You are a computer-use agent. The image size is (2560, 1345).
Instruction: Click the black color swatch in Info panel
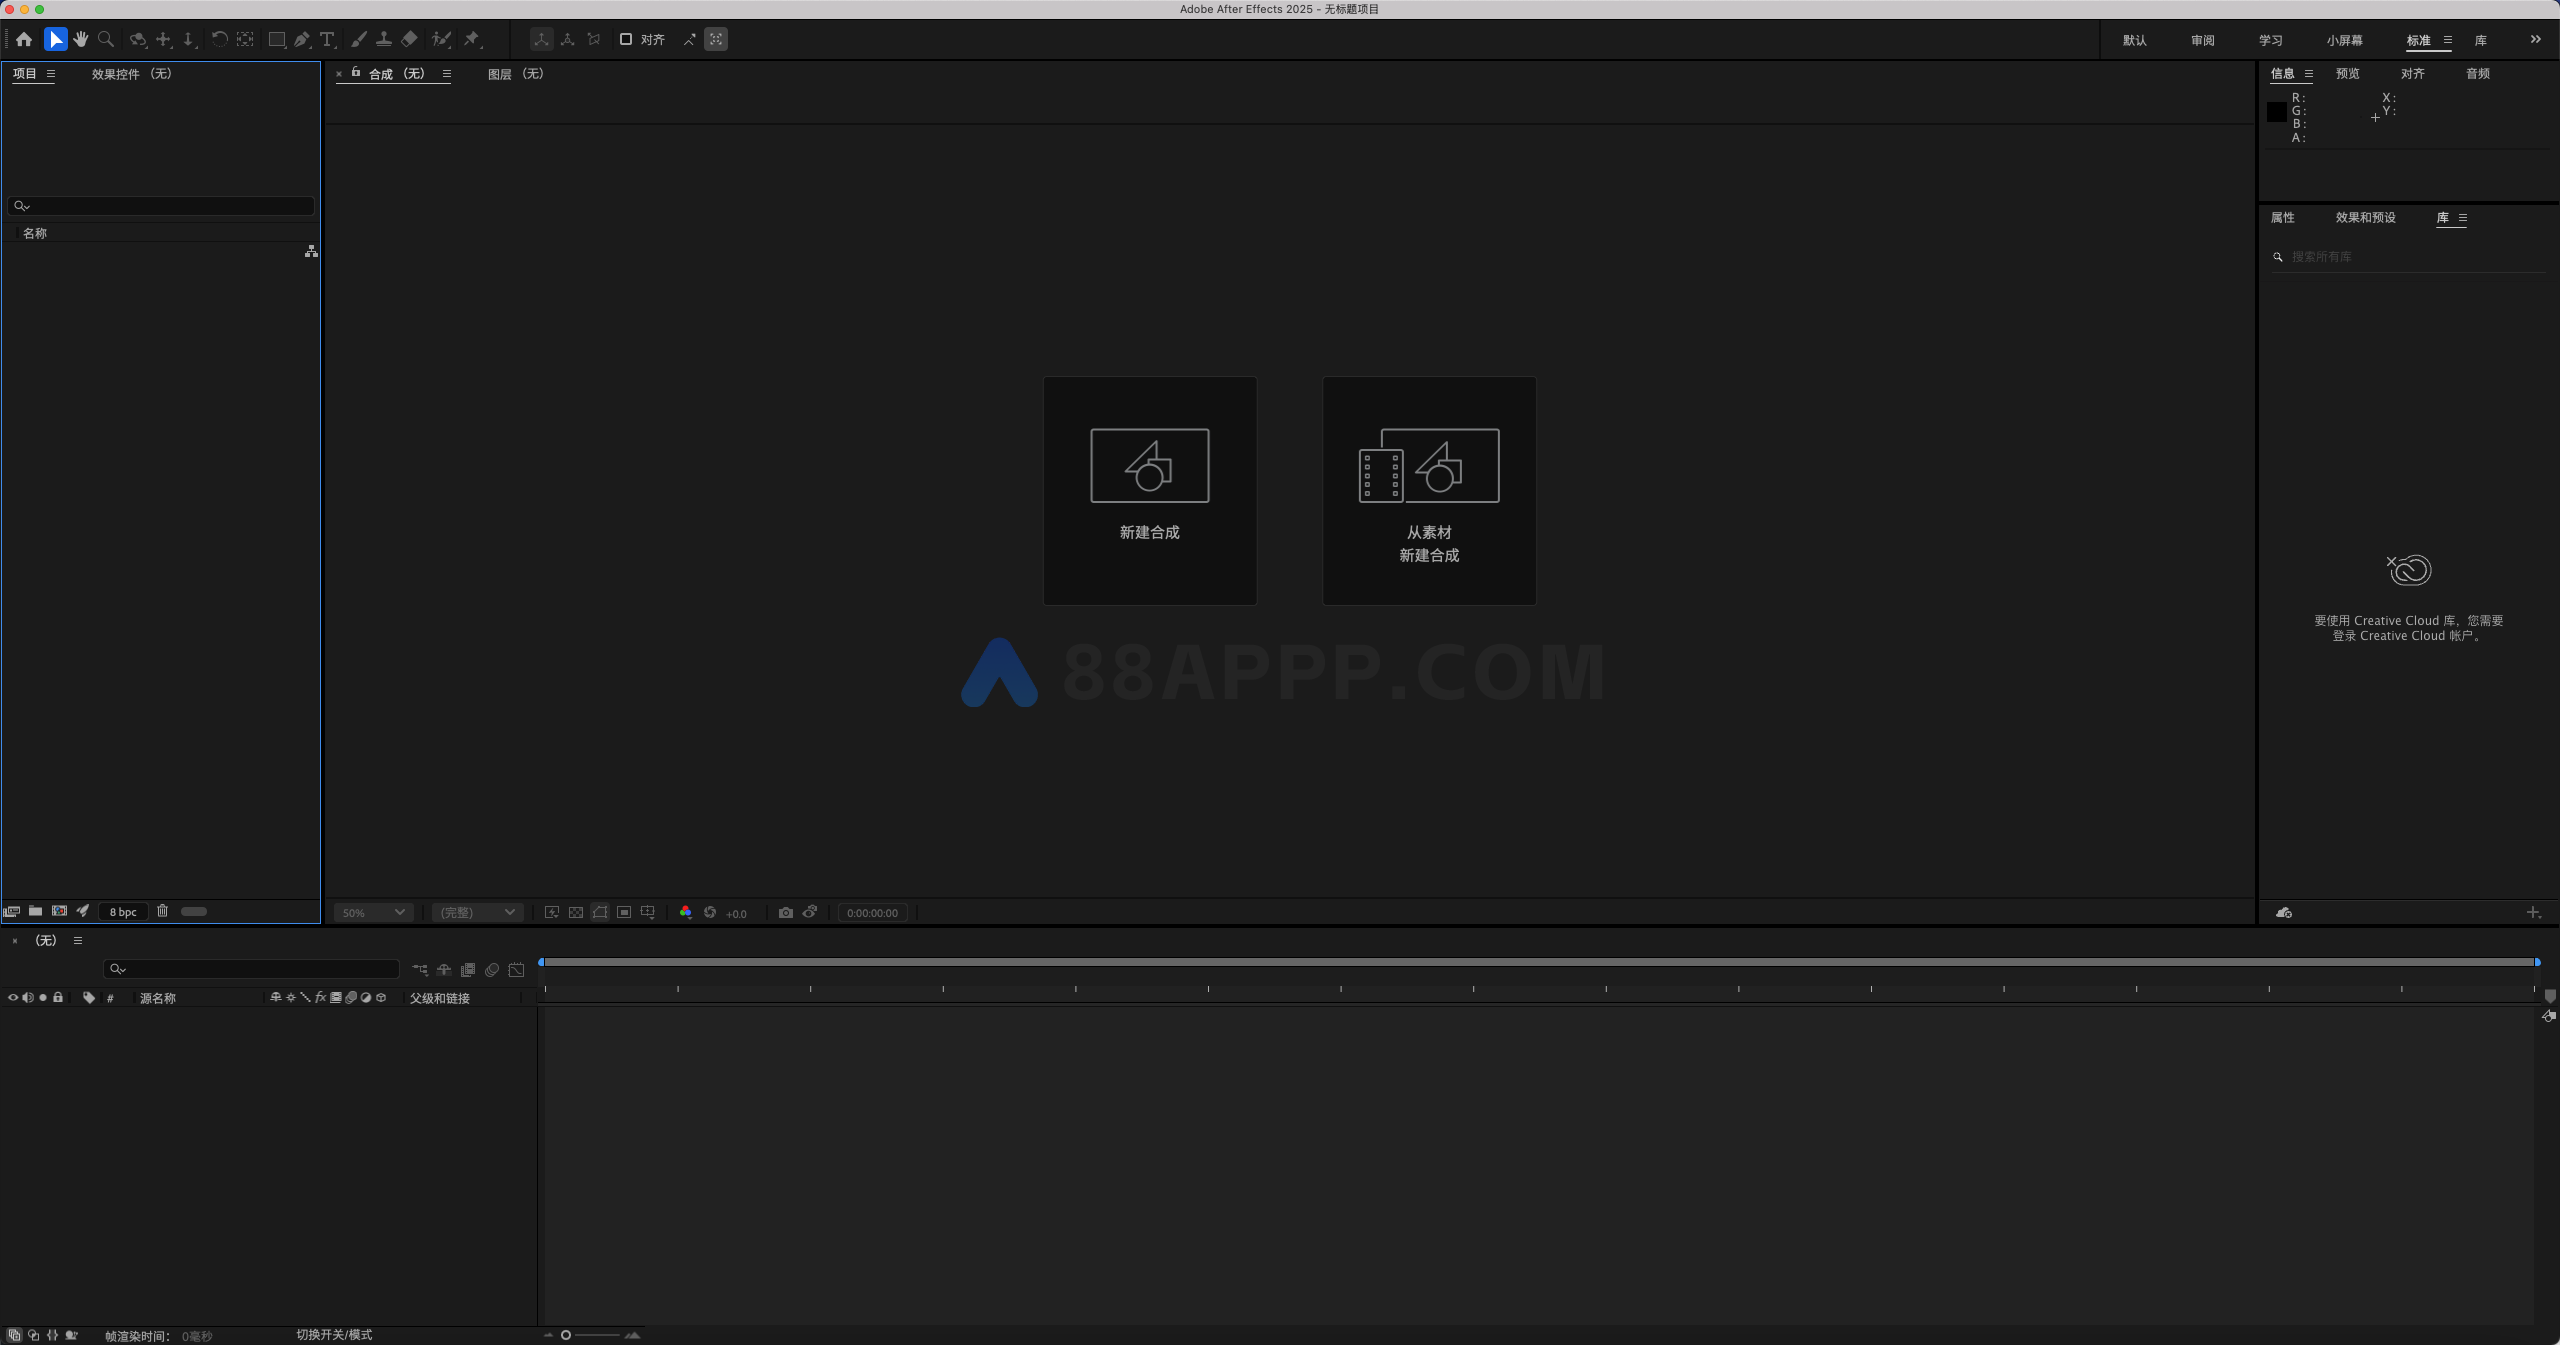pos(2277,112)
